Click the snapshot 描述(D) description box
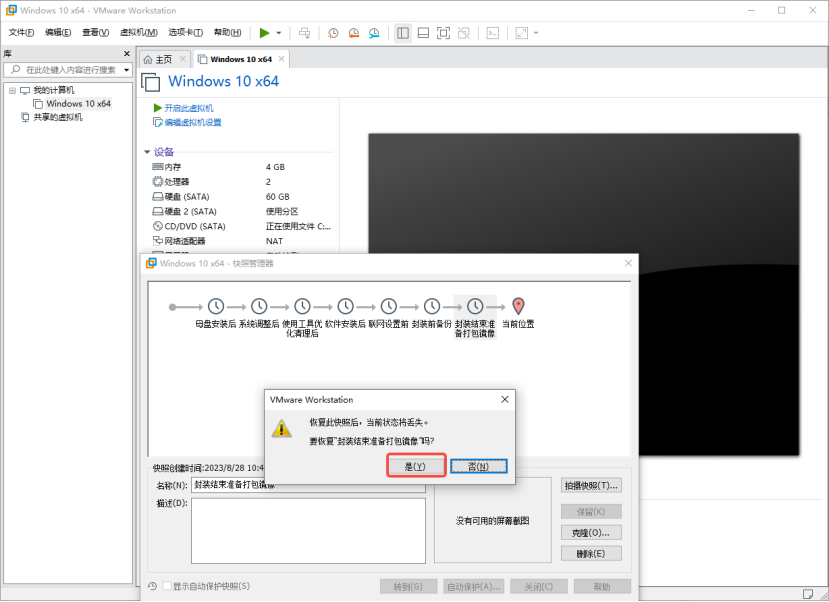 click(308, 531)
